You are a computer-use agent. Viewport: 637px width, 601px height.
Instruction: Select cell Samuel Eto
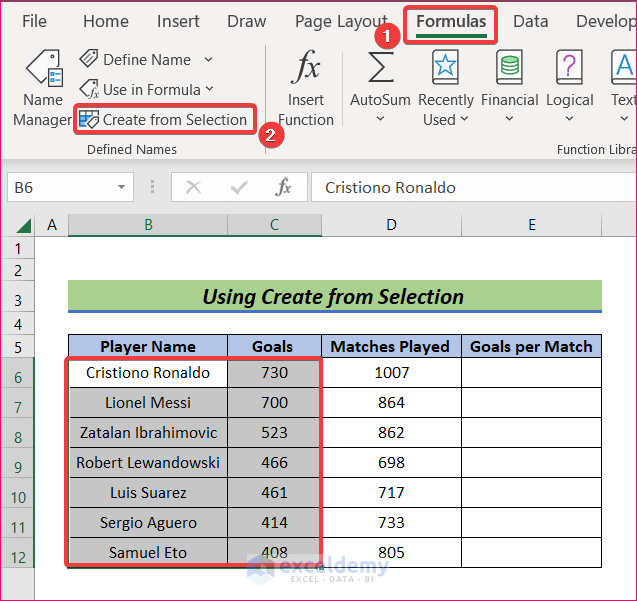coord(148,553)
